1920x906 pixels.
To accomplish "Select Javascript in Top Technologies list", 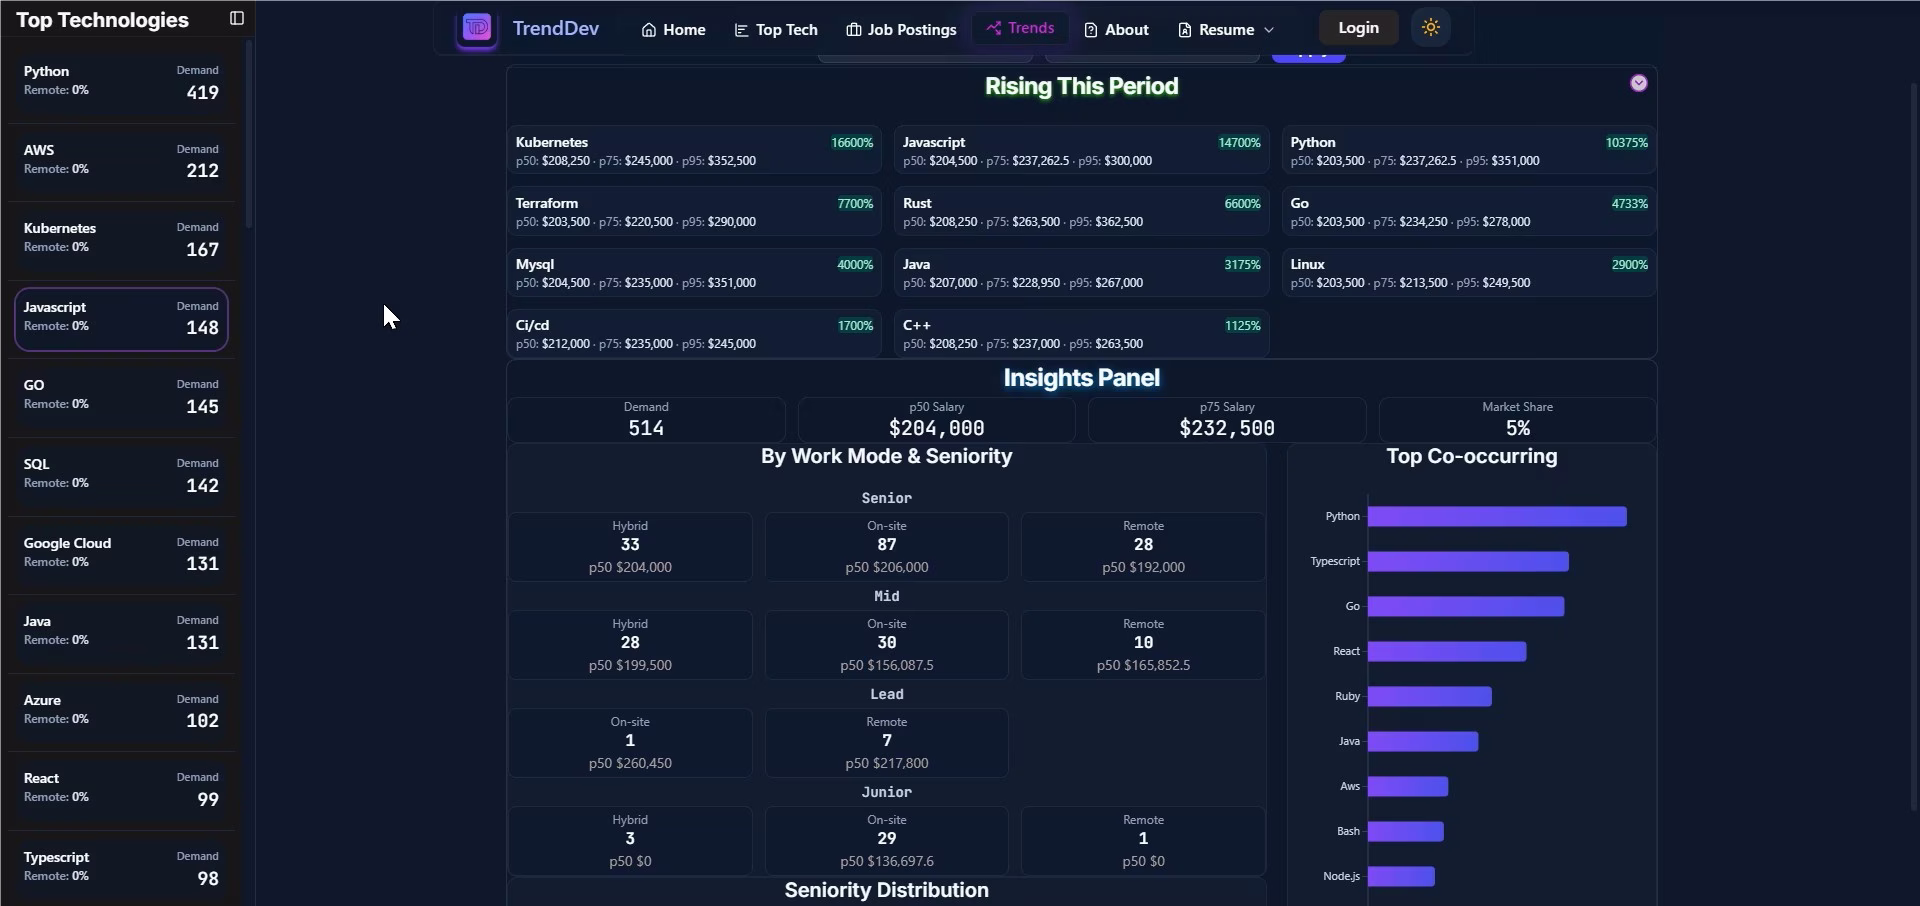I will pos(121,318).
